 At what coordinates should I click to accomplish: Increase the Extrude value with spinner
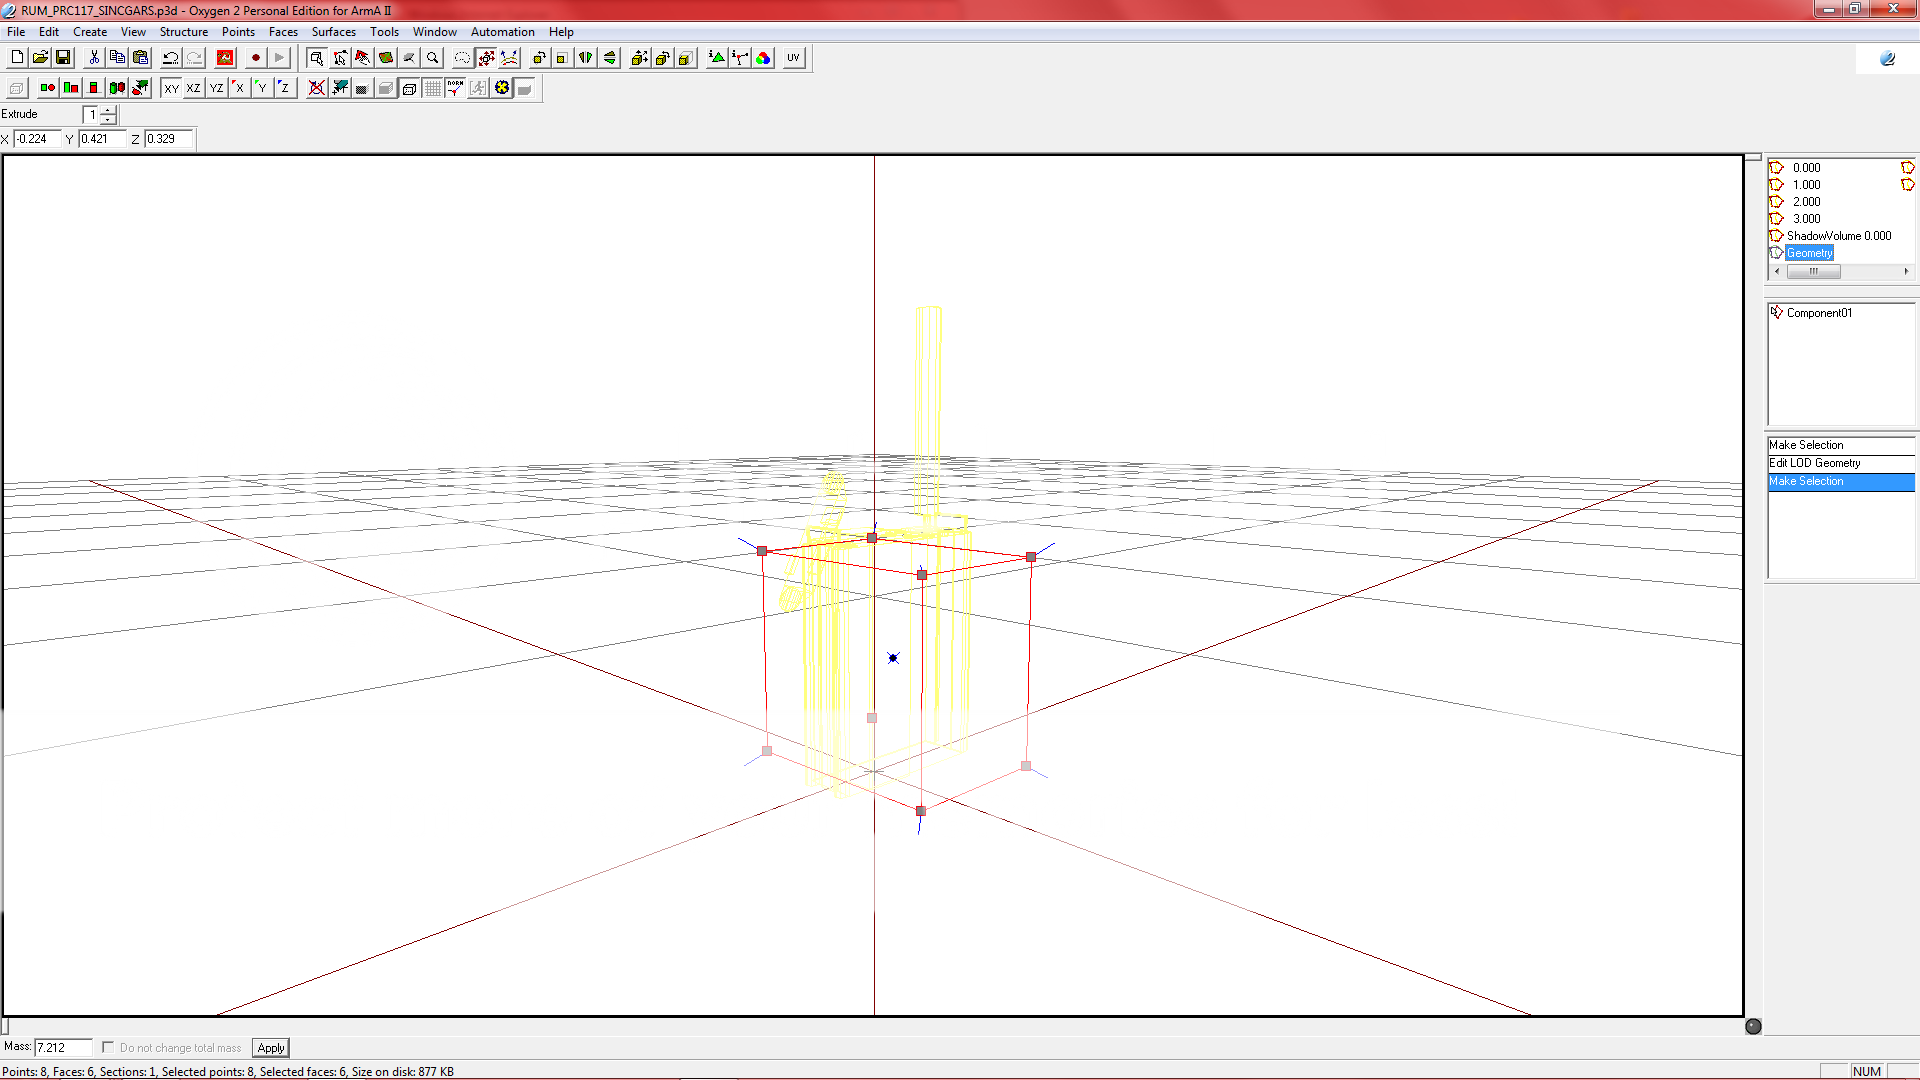tap(108, 110)
